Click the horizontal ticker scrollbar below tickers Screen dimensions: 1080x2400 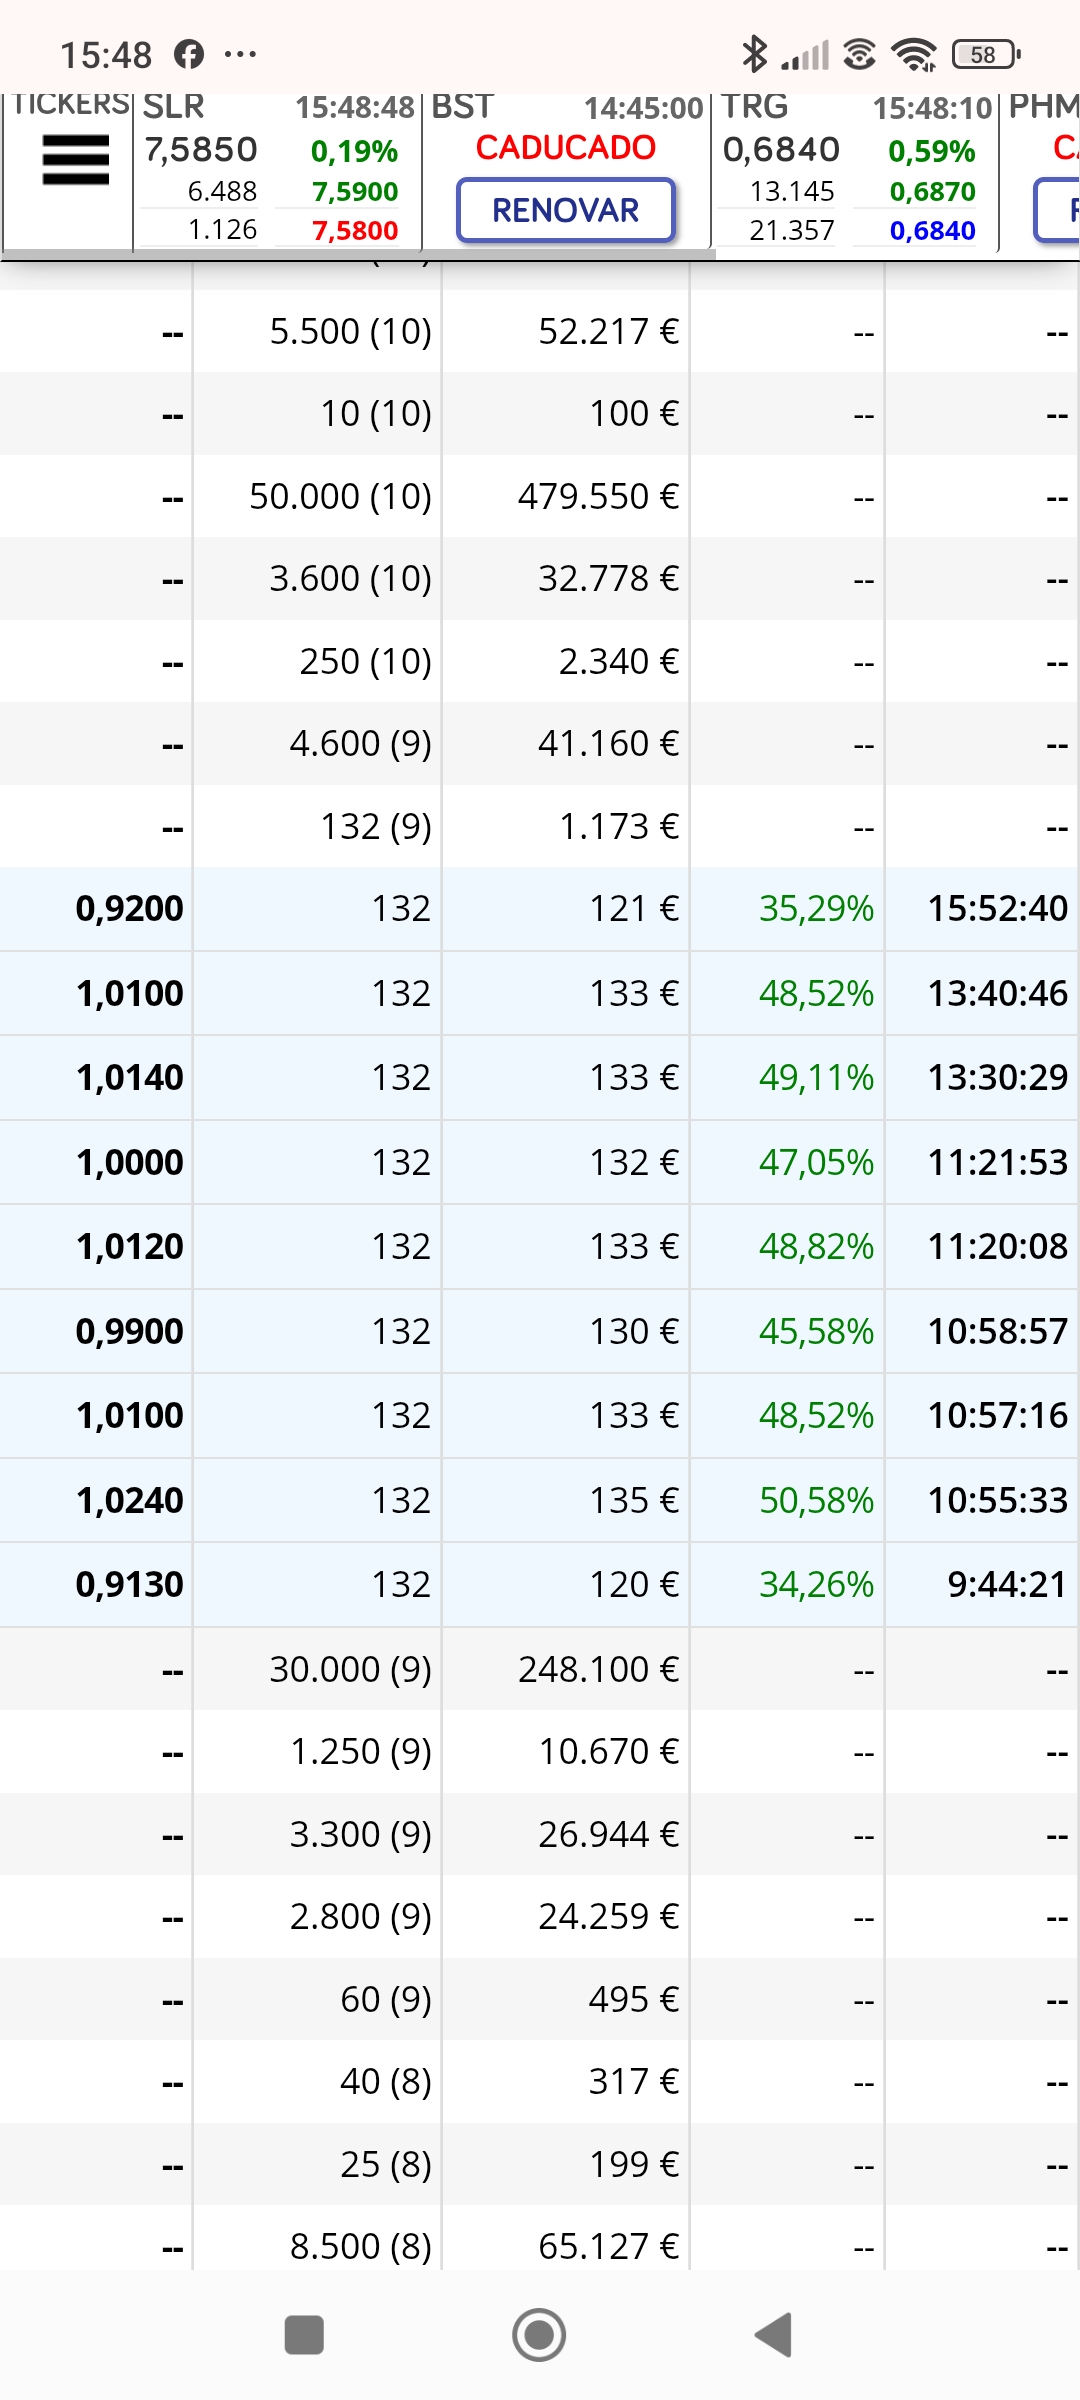358,255
